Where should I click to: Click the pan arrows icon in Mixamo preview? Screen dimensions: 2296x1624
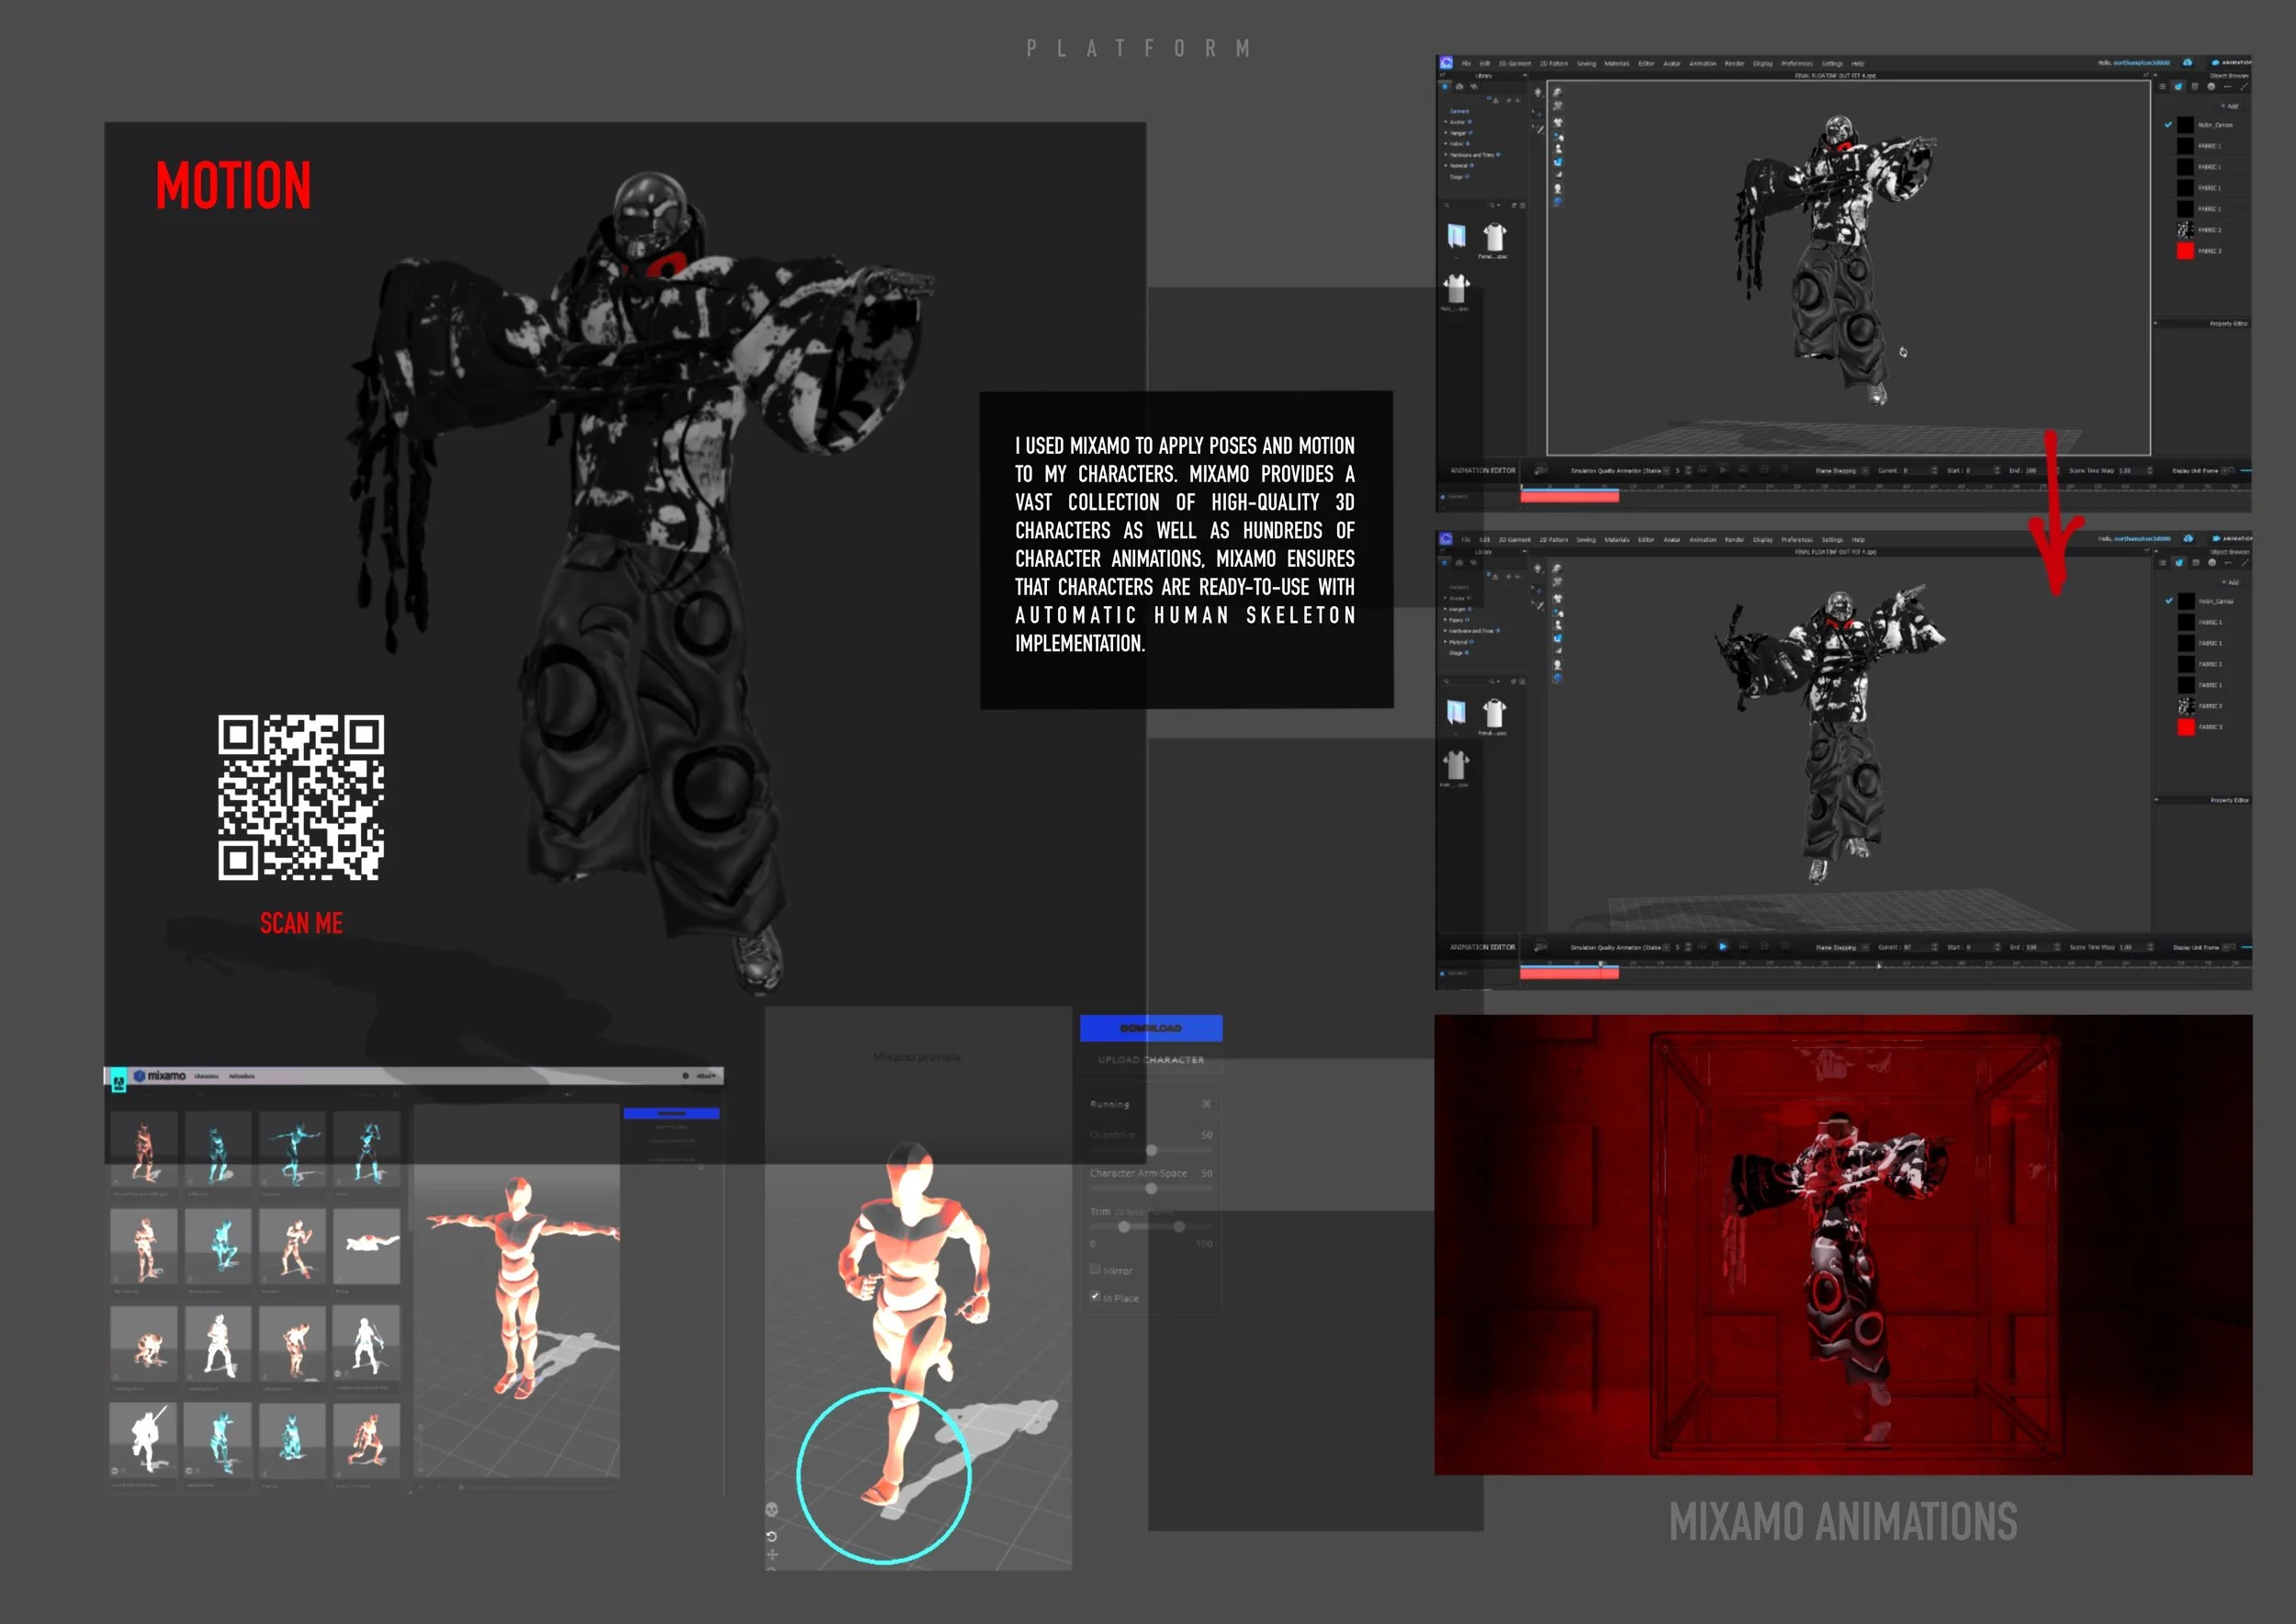point(771,1555)
